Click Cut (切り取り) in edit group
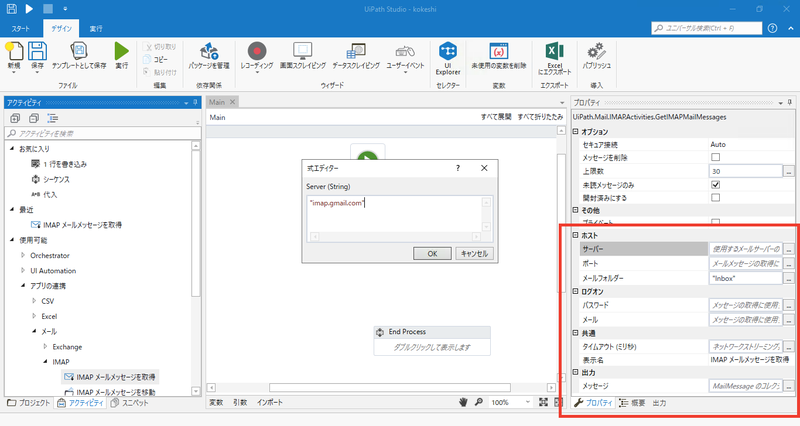Image resolution: width=800 pixels, height=426 pixels. (160, 46)
